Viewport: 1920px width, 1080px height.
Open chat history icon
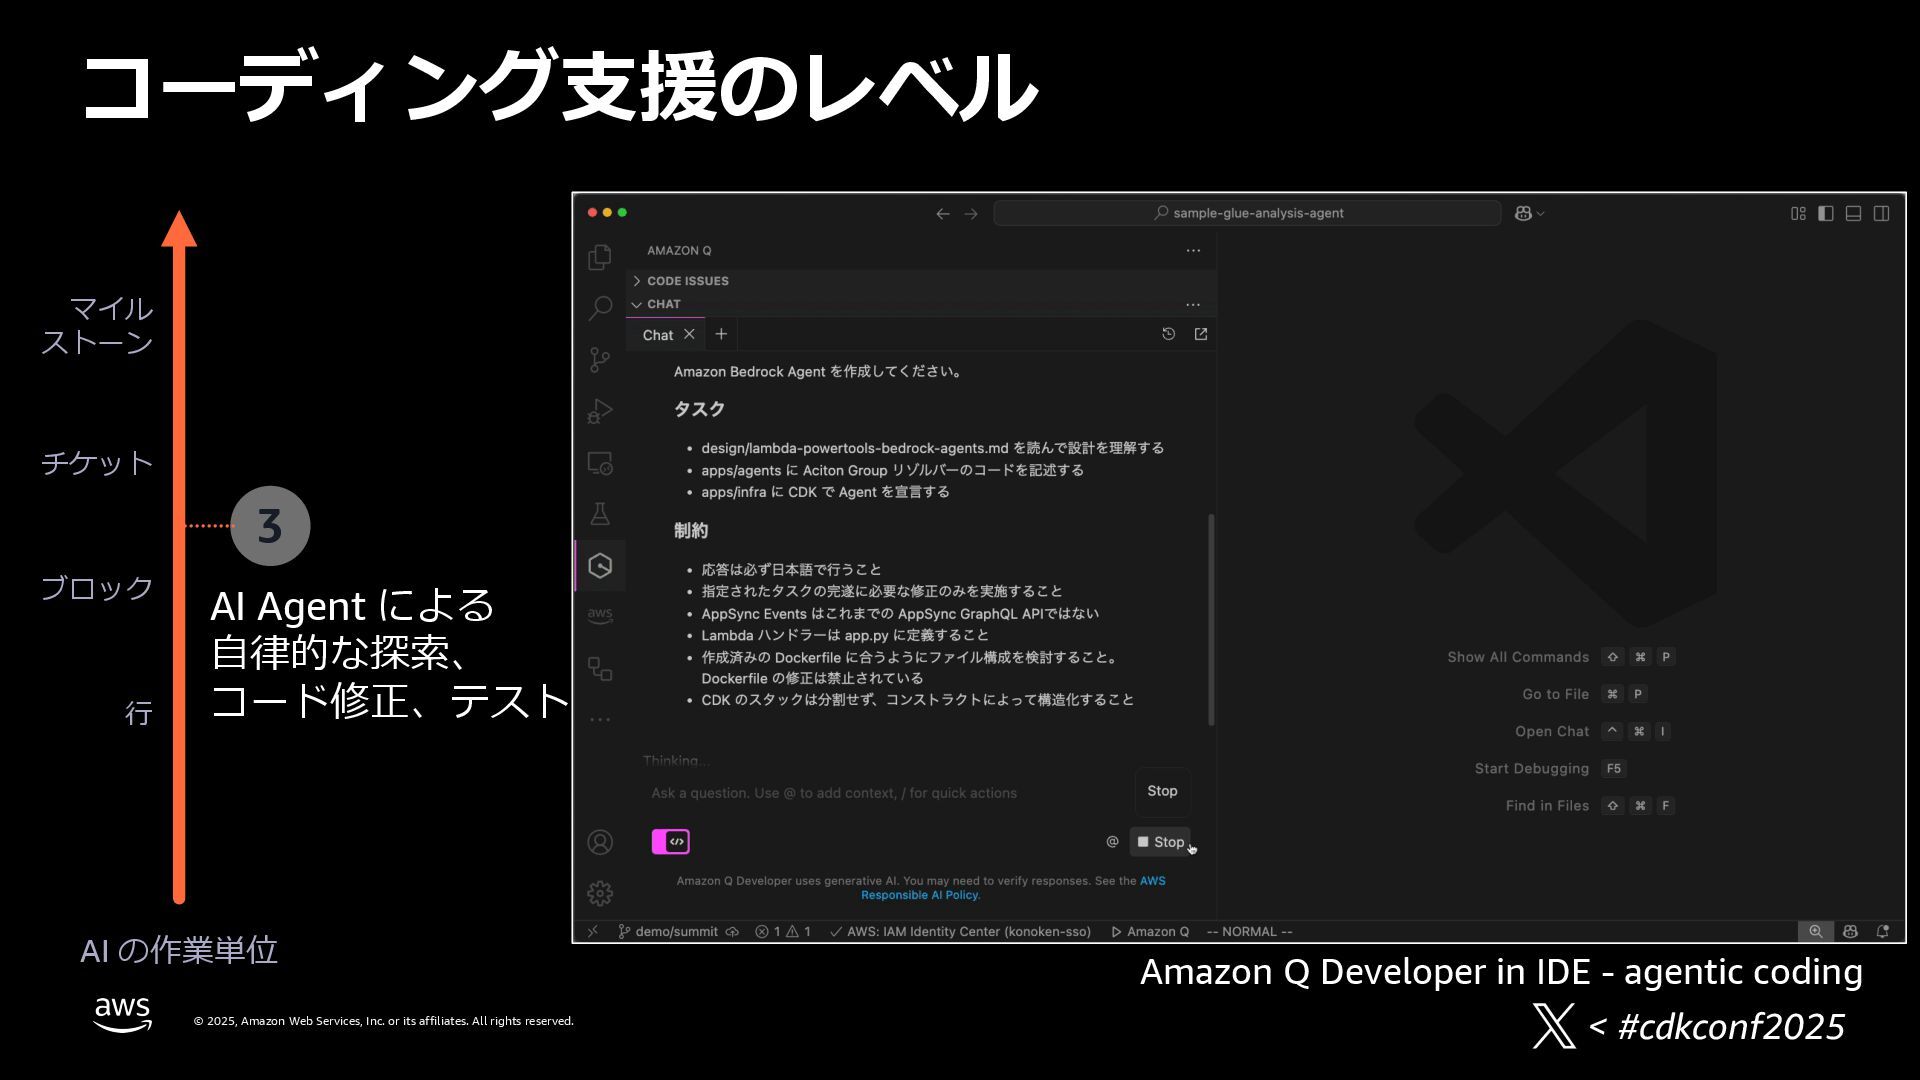pos(1168,334)
